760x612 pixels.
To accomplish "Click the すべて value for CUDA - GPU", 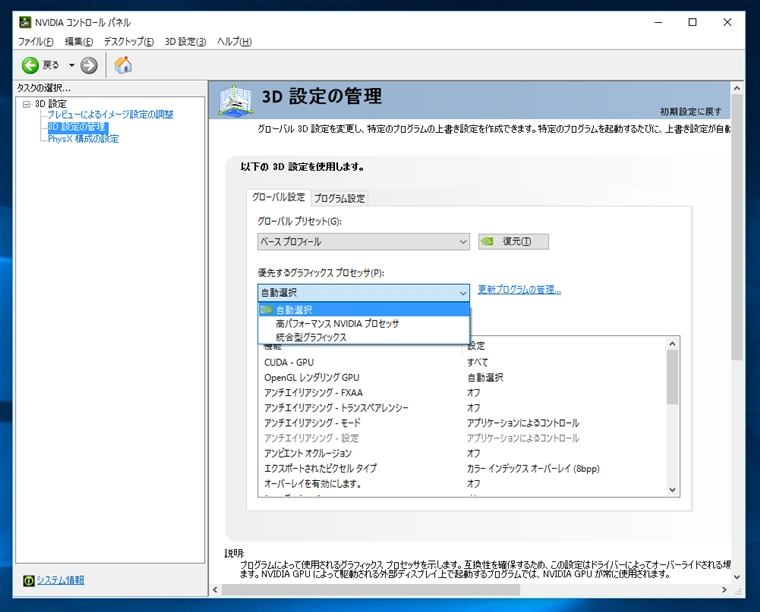I will 478,362.
